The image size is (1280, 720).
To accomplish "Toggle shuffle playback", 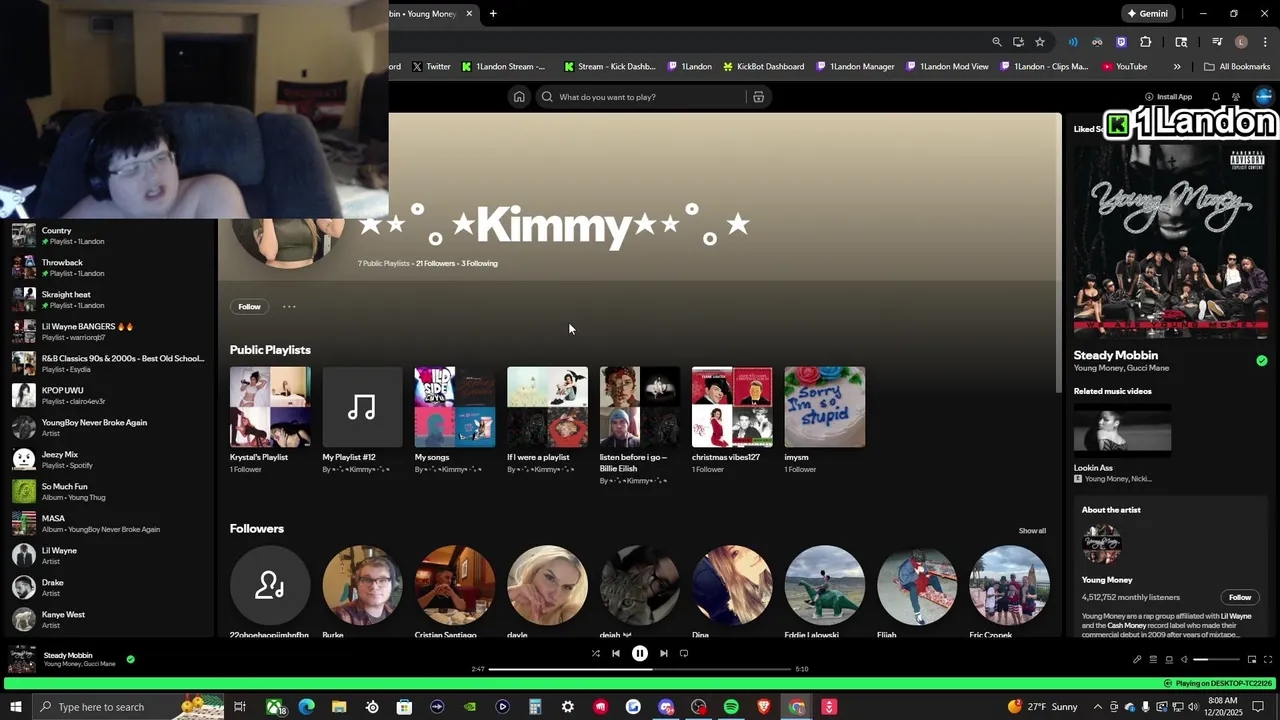I will [595, 653].
